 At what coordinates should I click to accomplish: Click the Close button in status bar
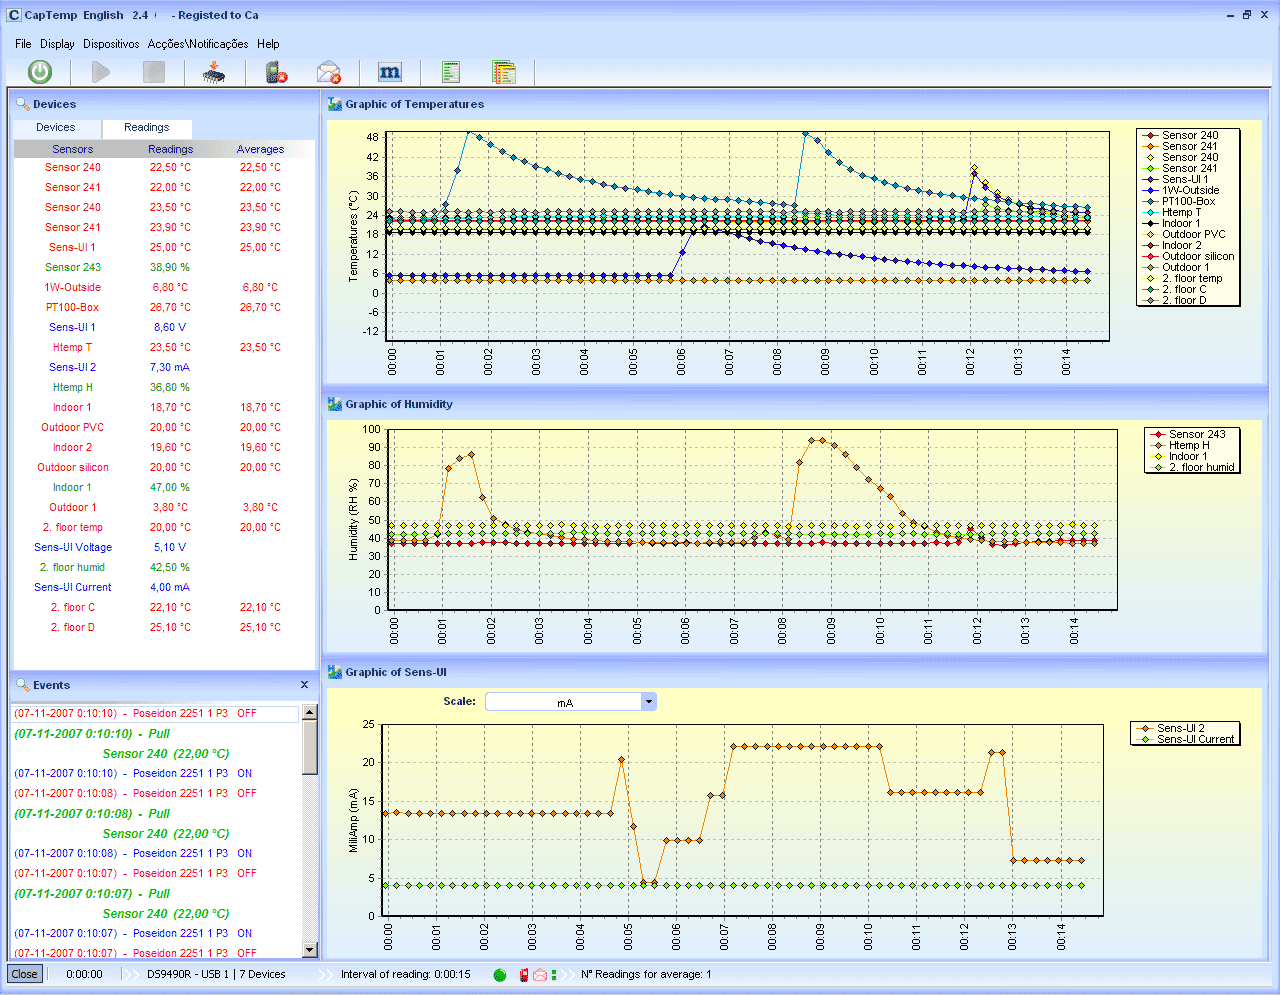click(25, 974)
